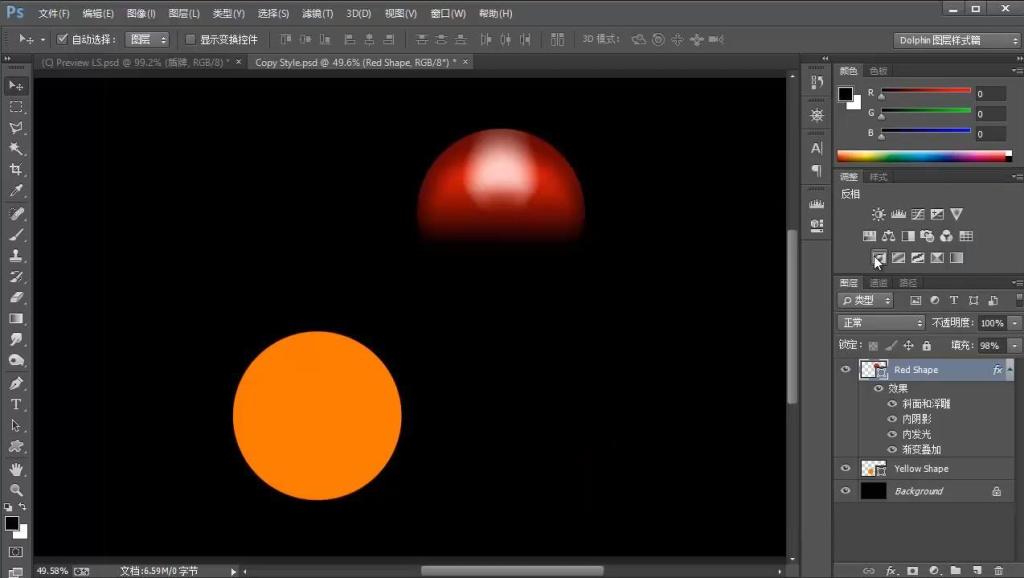
Task: Choose the Hand tool
Action: [16, 469]
